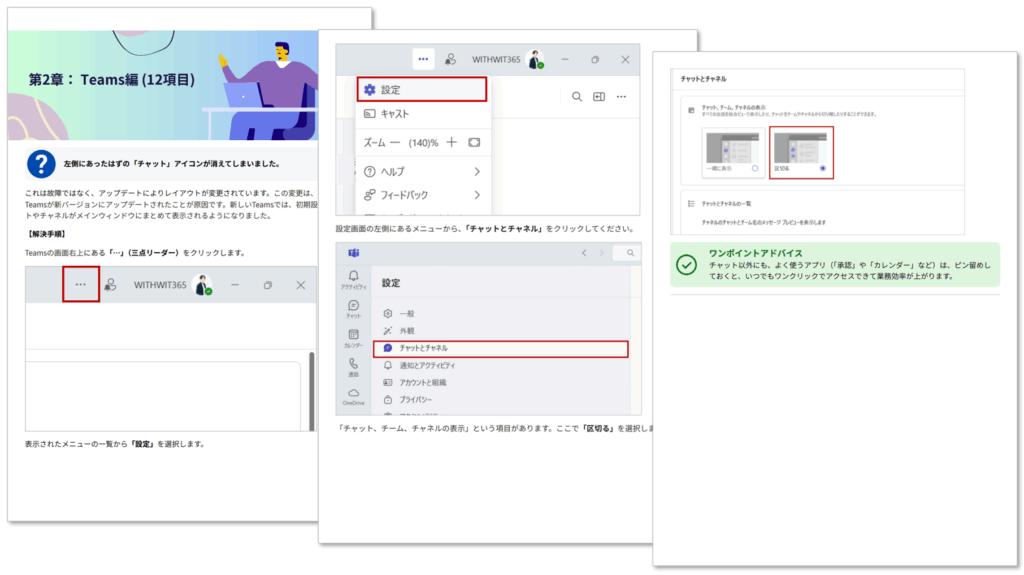Image resolution: width=1024 pixels, height=575 pixels.
Task: Expand the フィードバック submenu chevron
Action: [477, 195]
